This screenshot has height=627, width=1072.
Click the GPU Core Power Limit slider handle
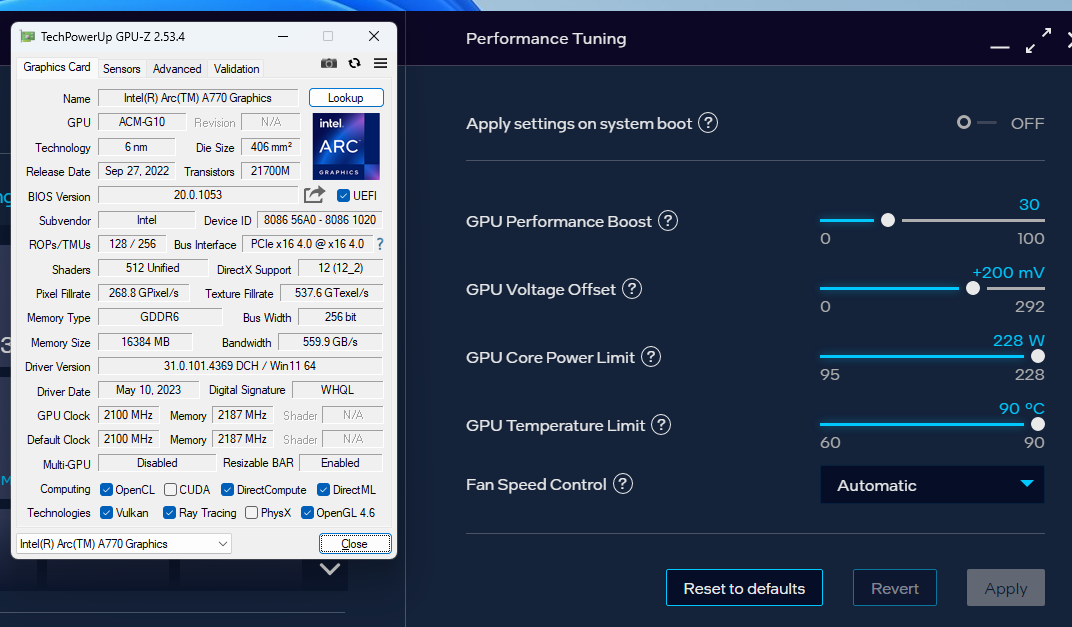coord(1038,356)
